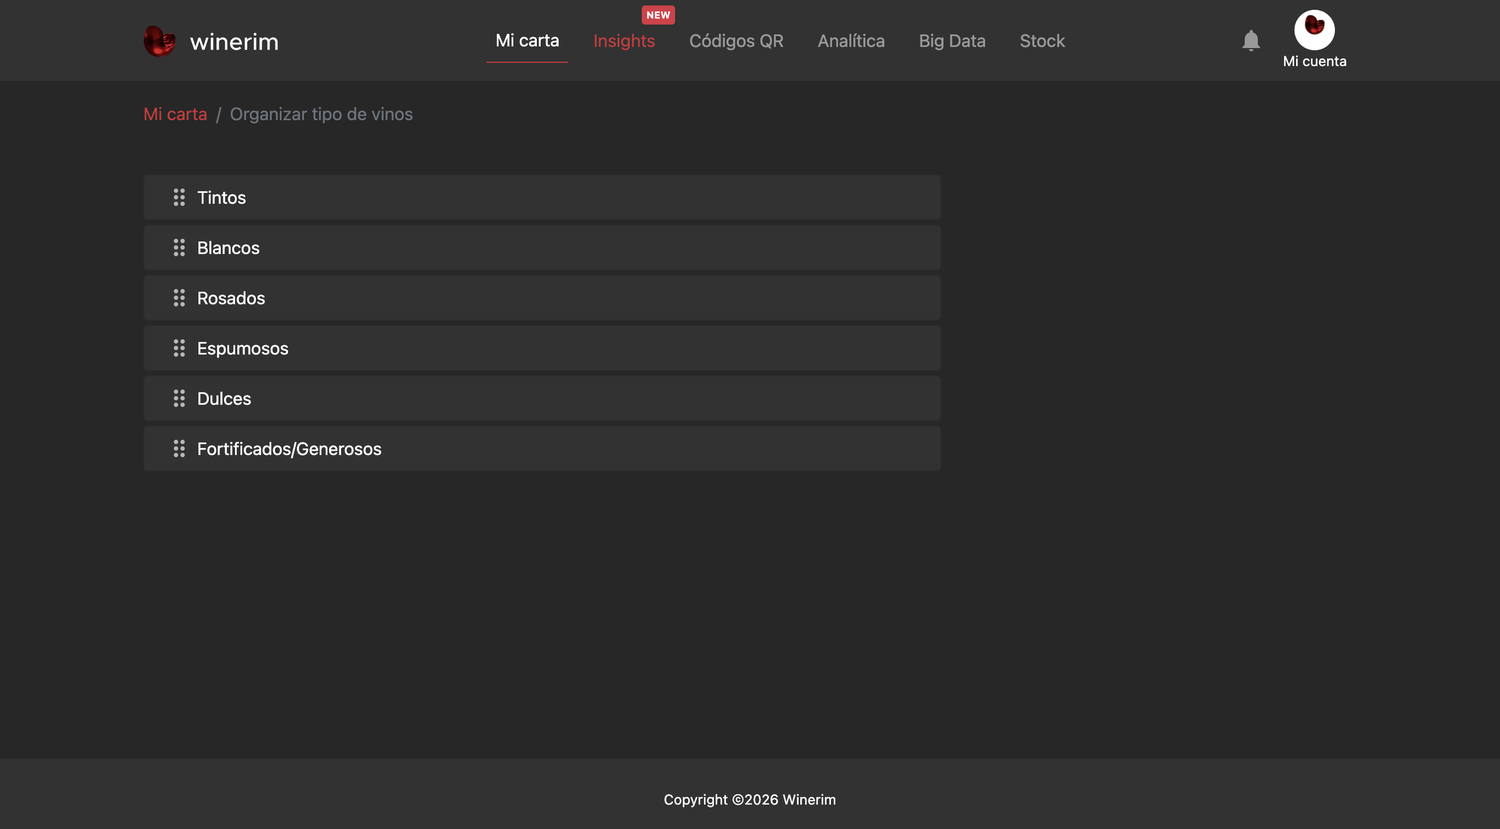
Task: Grab the drag handle beside Tintos
Action: (x=179, y=198)
